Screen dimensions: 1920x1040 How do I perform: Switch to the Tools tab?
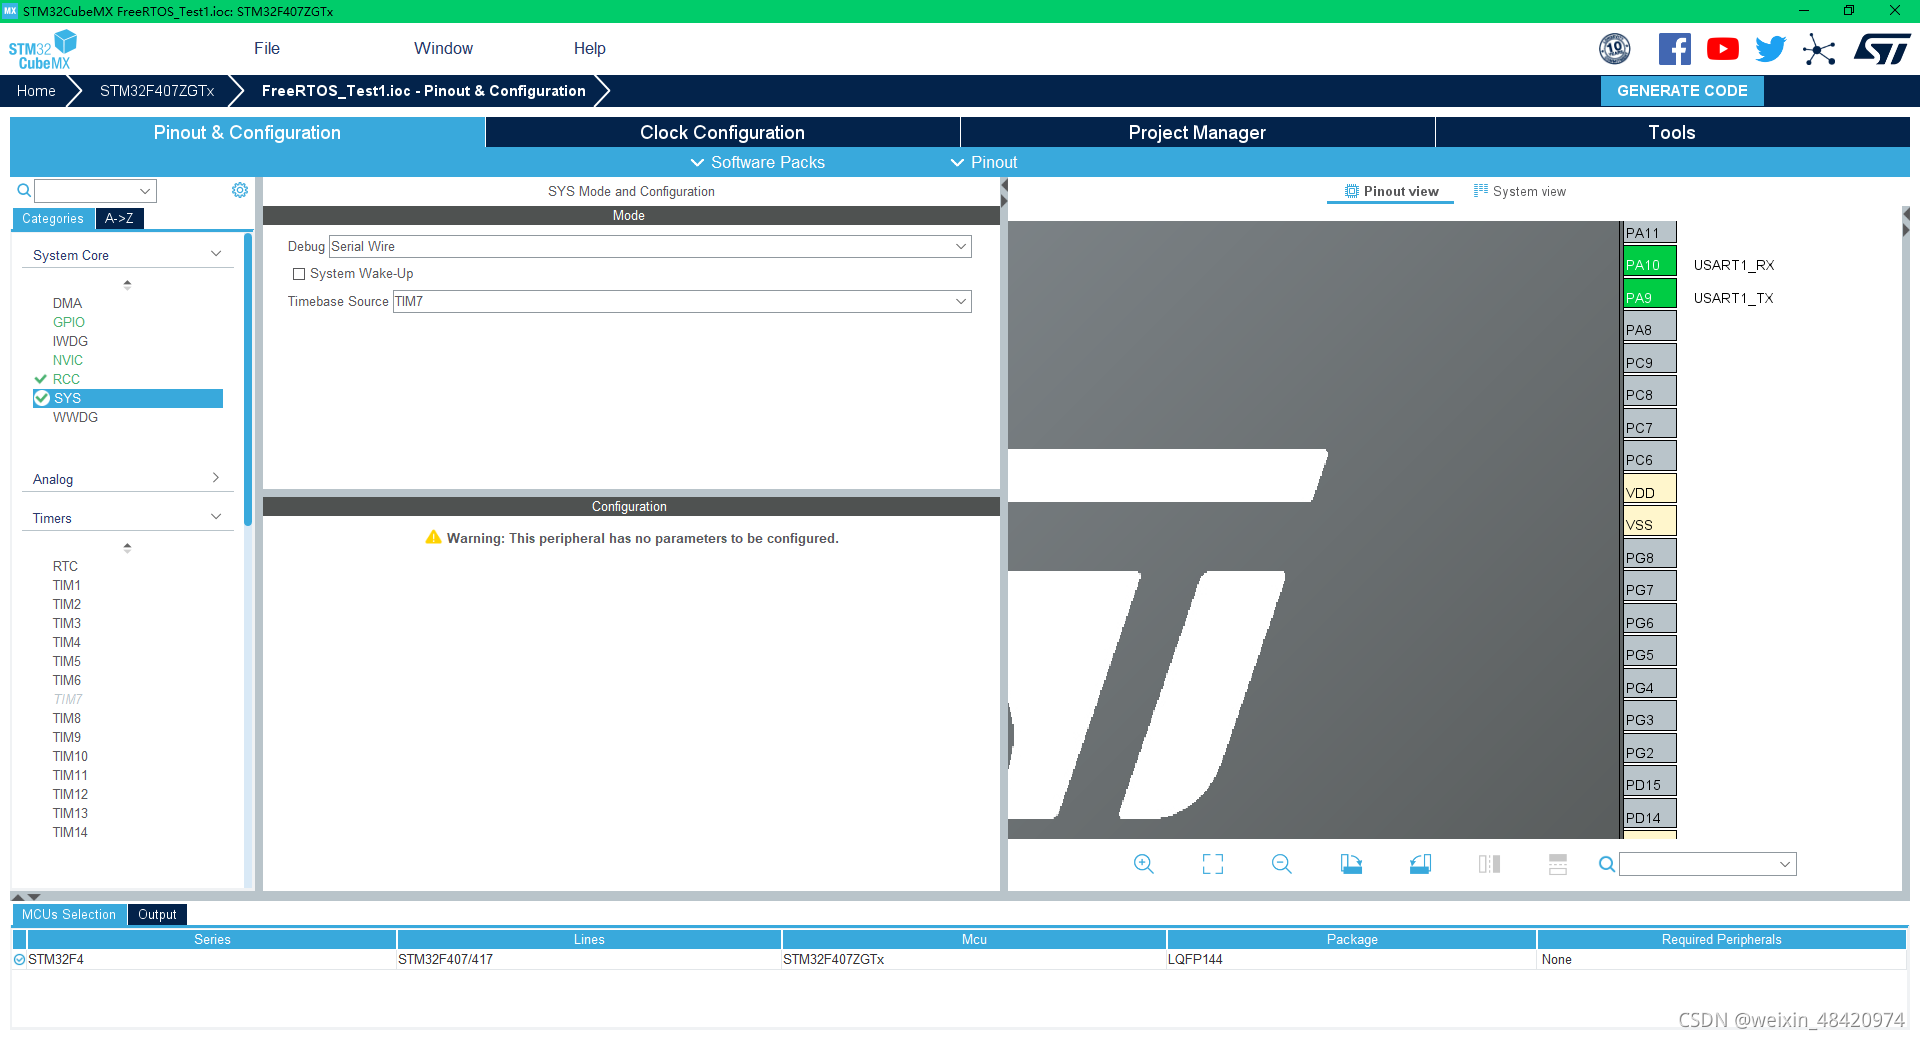pyautogui.click(x=1672, y=132)
